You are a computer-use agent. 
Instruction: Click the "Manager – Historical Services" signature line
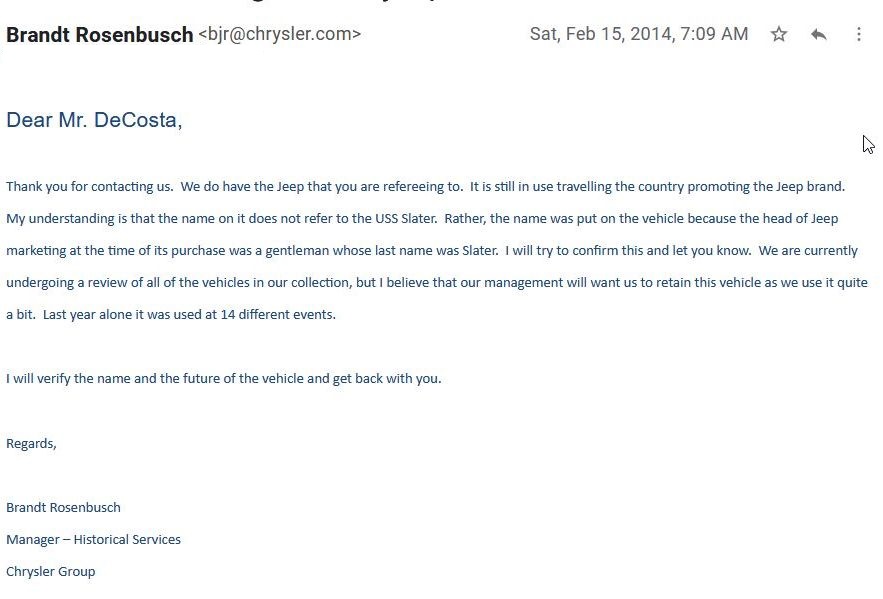click(93, 539)
